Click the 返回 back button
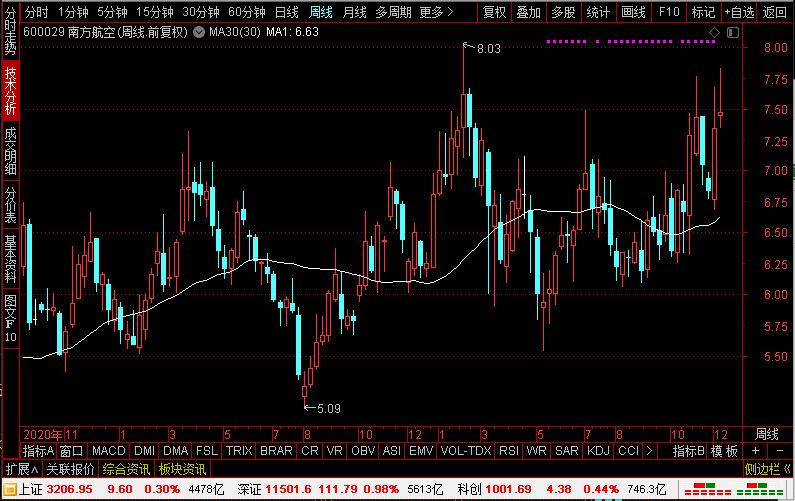This screenshot has width=795, height=501. pyautogui.click(x=775, y=12)
